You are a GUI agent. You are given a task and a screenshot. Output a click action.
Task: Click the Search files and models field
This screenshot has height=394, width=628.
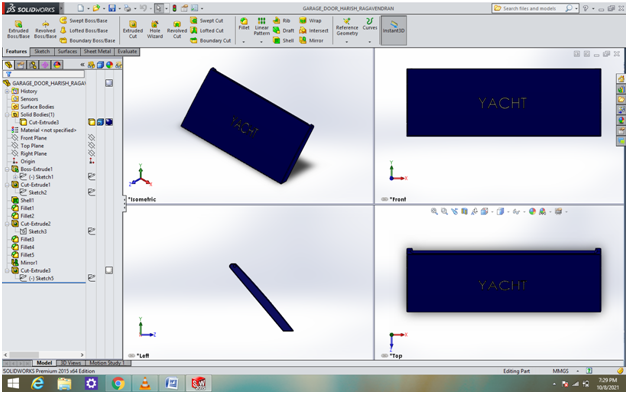tap(529, 8)
